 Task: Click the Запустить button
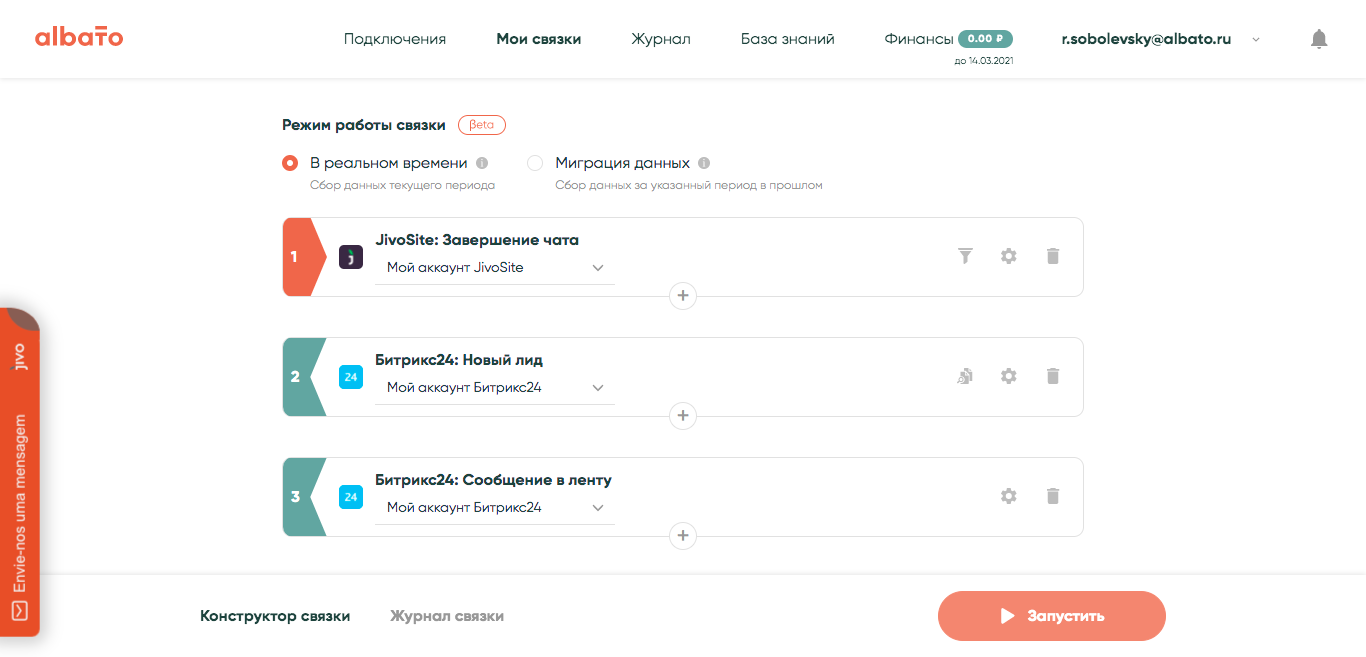[x=1052, y=616]
